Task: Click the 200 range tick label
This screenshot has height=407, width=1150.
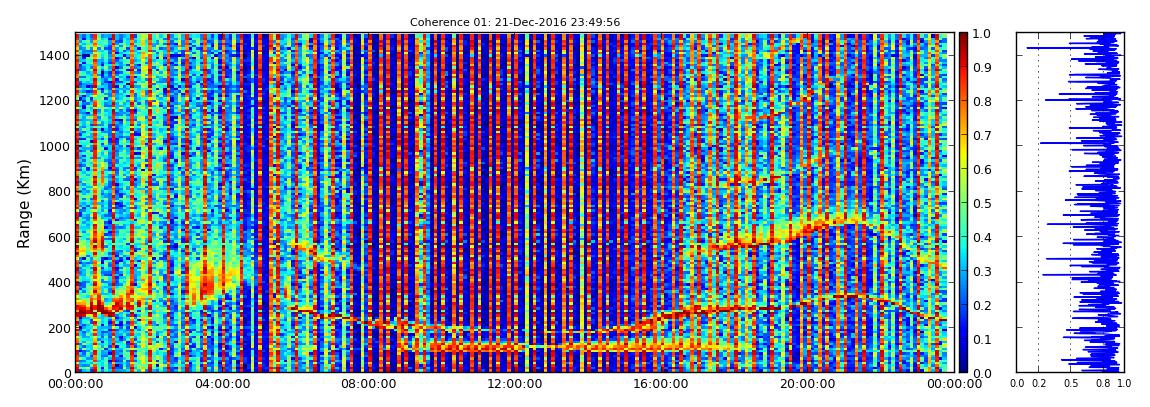Action: 59,329
